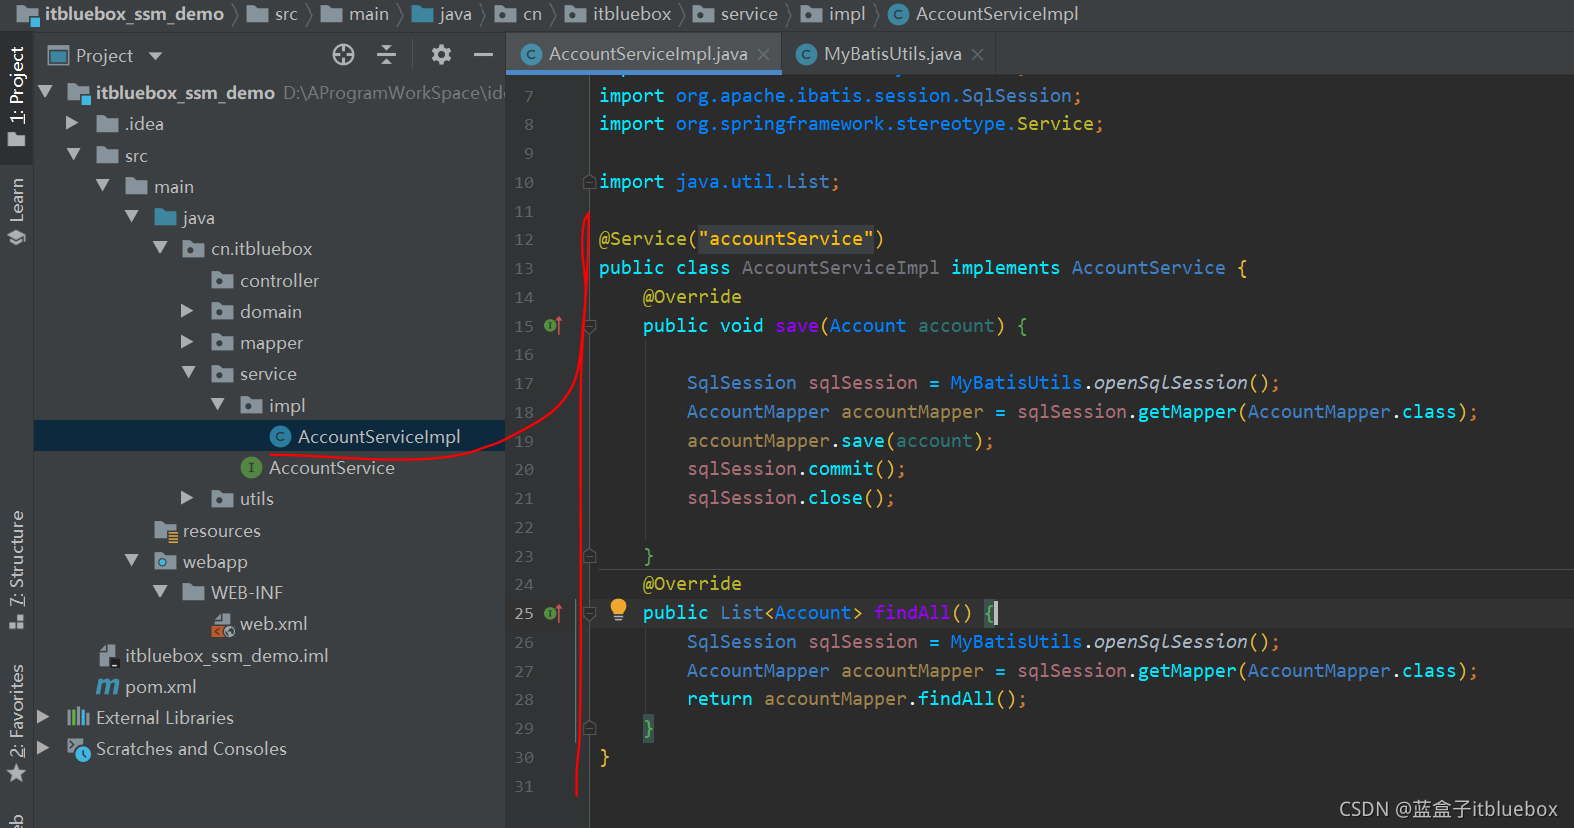Click implements gutter icon beside findAll method

pos(553,613)
